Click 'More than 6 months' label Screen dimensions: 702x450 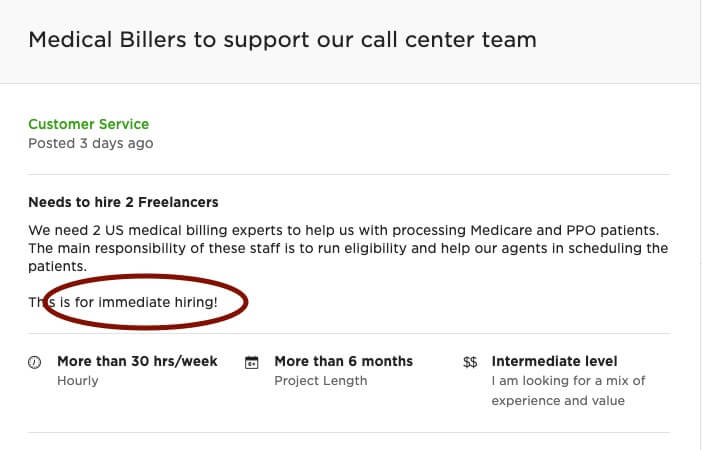tap(344, 361)
